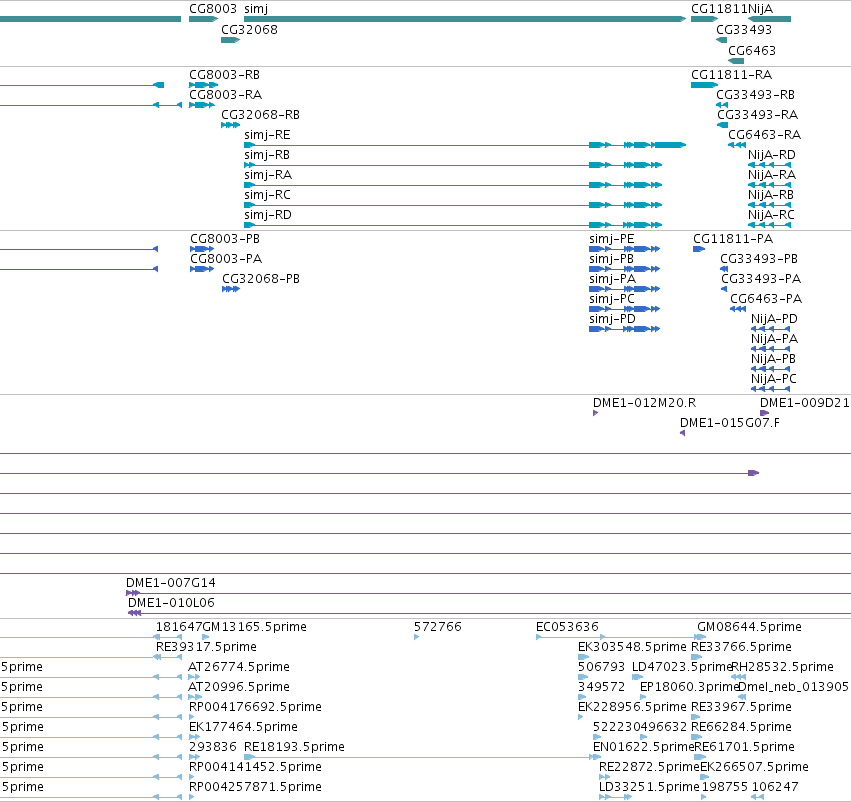Select the CG32068 gene glyph
Screen dimensions: 851x802
pyautogui.click(x=231, y=40)
